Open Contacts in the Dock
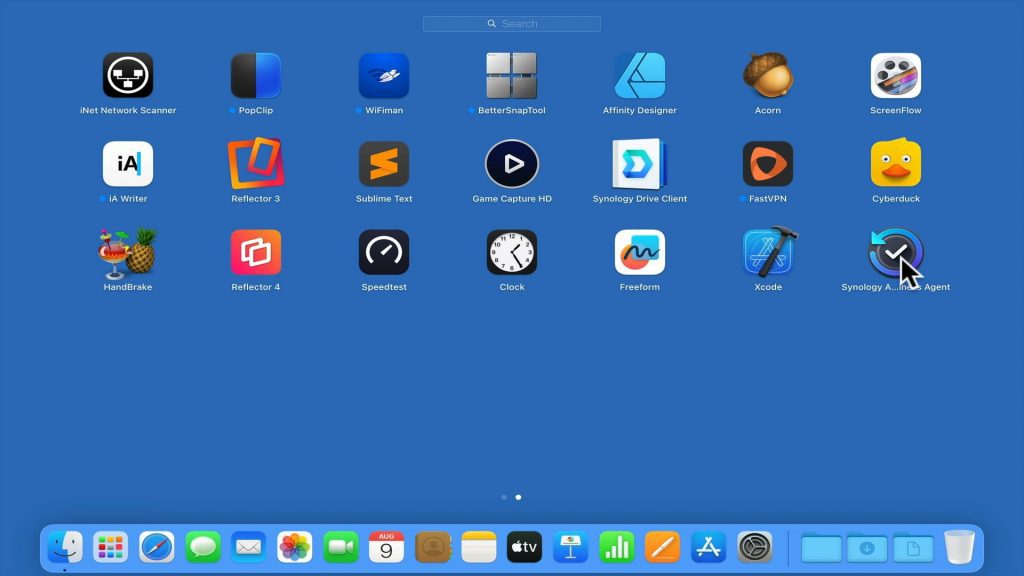Screen dimensions: 1024x576 click(x=433, y=547)
